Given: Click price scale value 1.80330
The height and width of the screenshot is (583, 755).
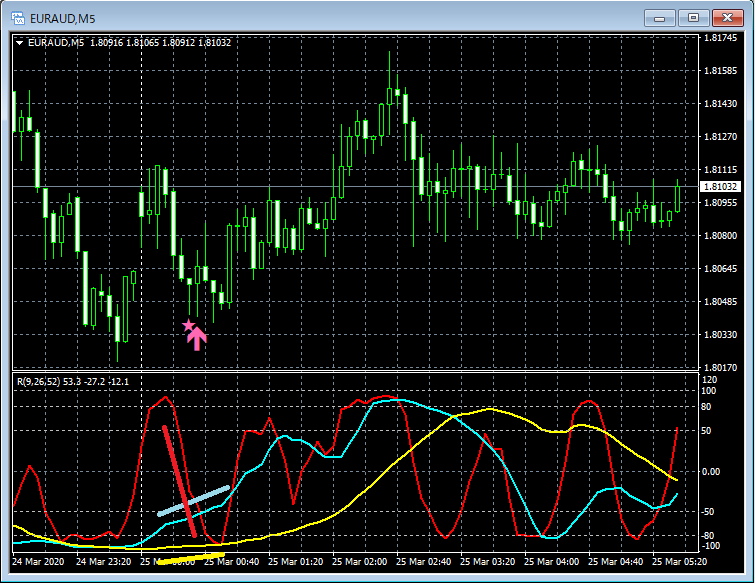Looking at the screenshot, I should pyautogui.click(x=720, y=335).
